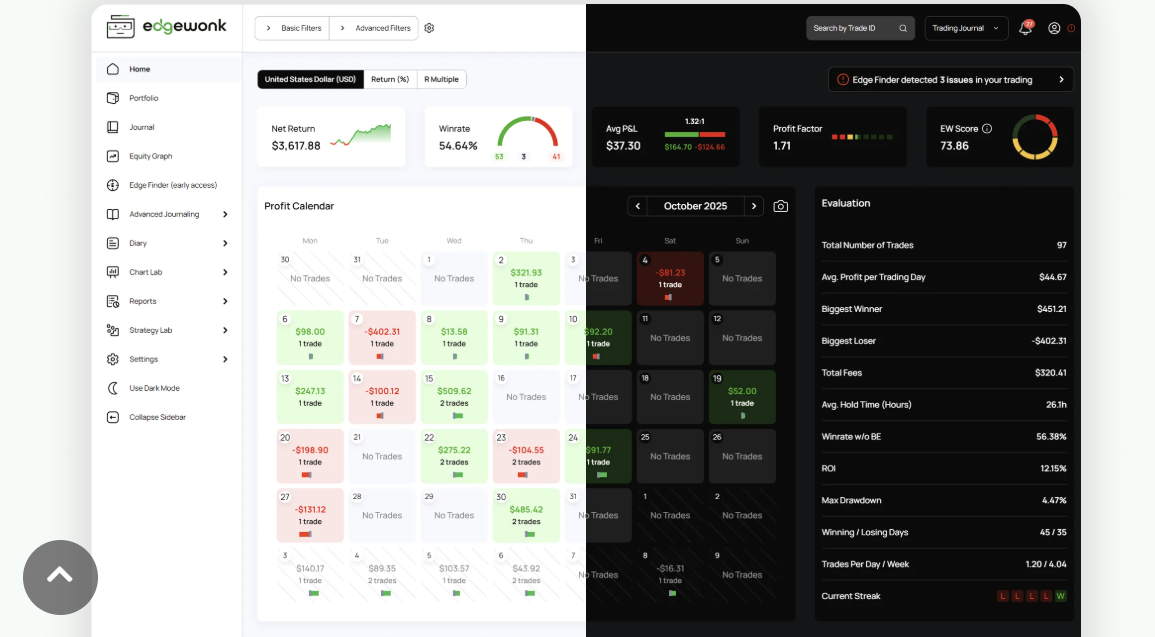Open the Edge Finder detected issues banner
Screen dimensions: 1155x637
(950, 80)
